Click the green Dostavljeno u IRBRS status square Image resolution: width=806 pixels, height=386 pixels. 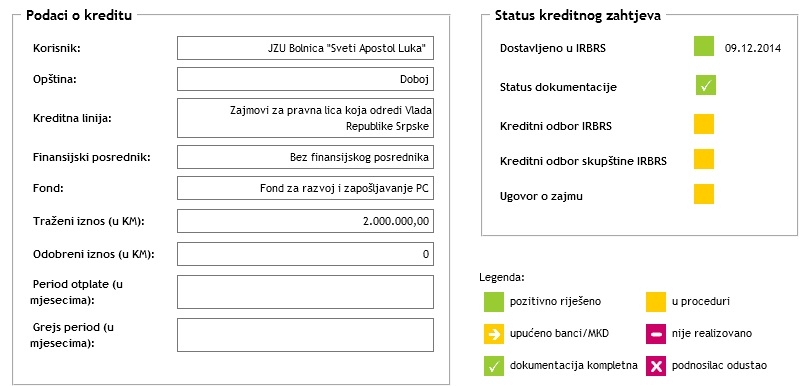[x=704, y=46]
